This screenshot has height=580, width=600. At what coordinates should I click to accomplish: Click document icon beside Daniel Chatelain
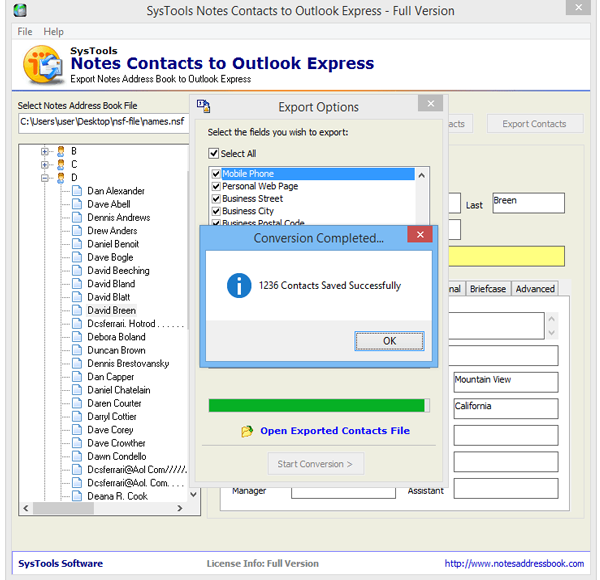[77, 390]
